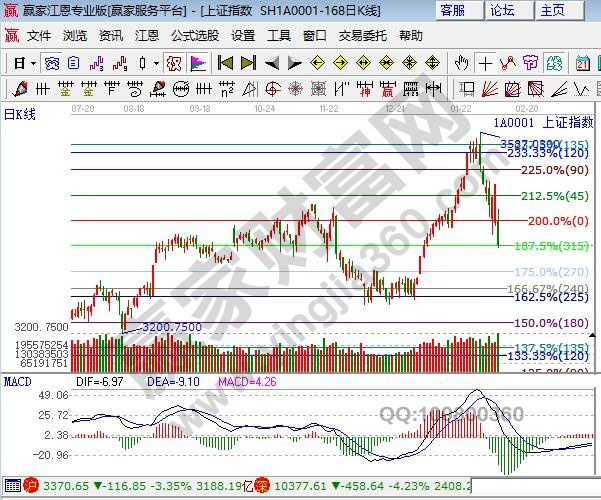
Task: Select the hand pan tool icon
Action: coord(462,63)
